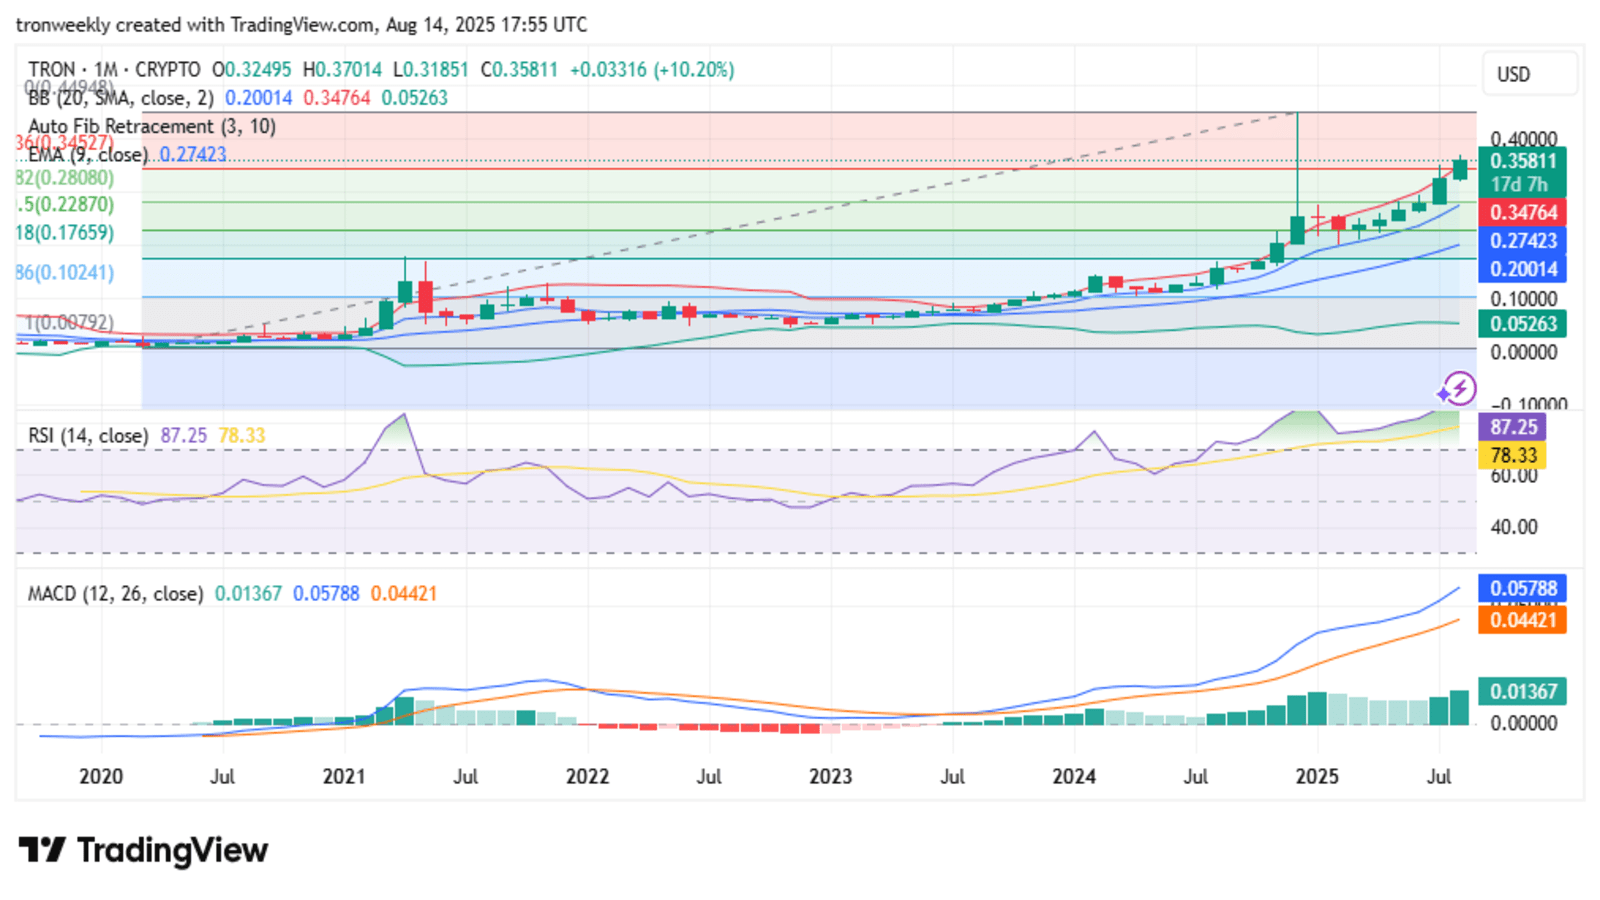
Task: Click the orange 0.04421 MACD scale label
Action: pos(1523,620)
